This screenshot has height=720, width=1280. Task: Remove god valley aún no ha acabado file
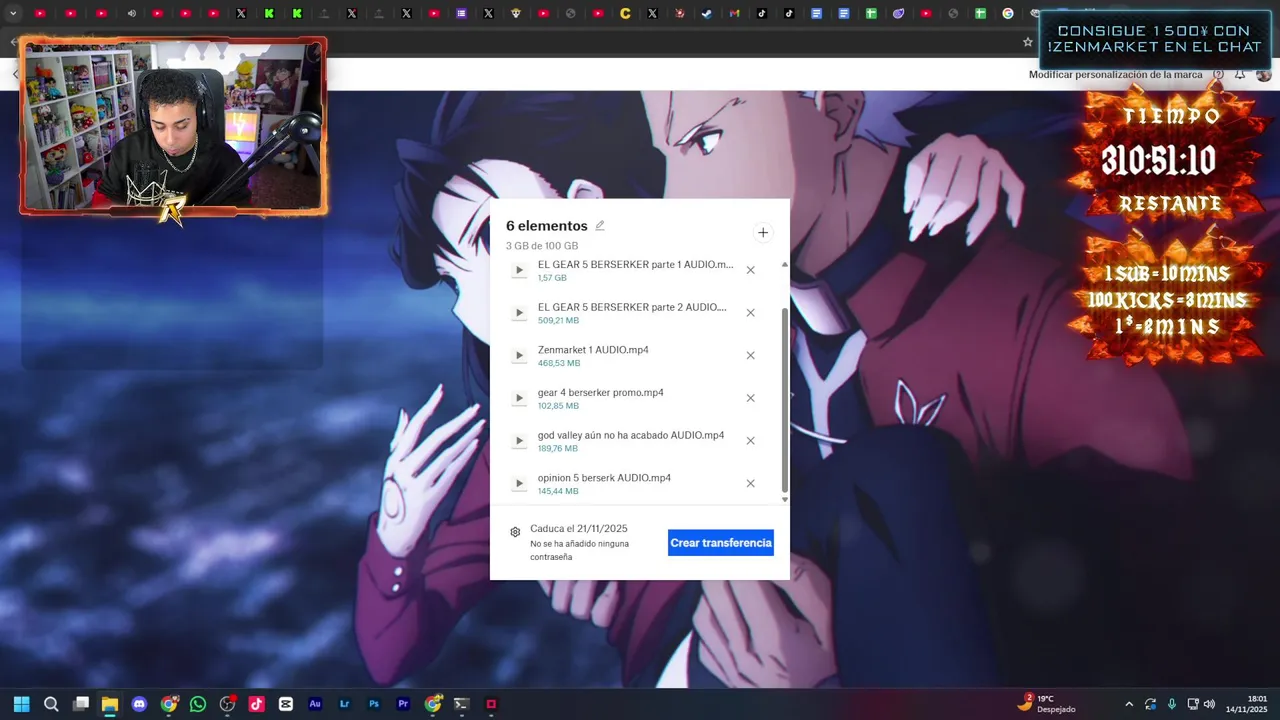pos(750,441)
